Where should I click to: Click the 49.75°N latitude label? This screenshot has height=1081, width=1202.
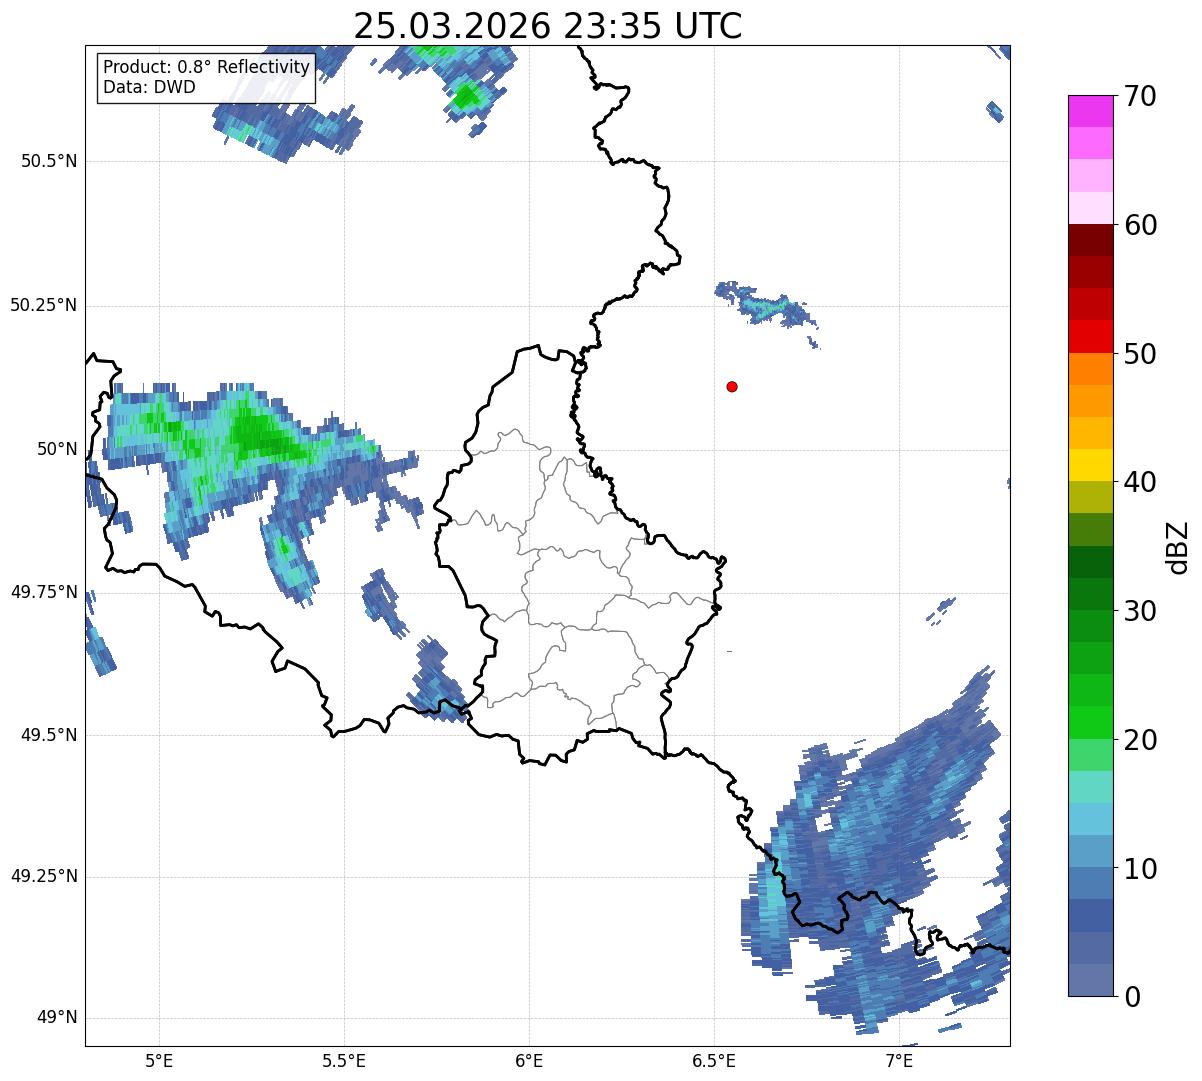(44, 592)
